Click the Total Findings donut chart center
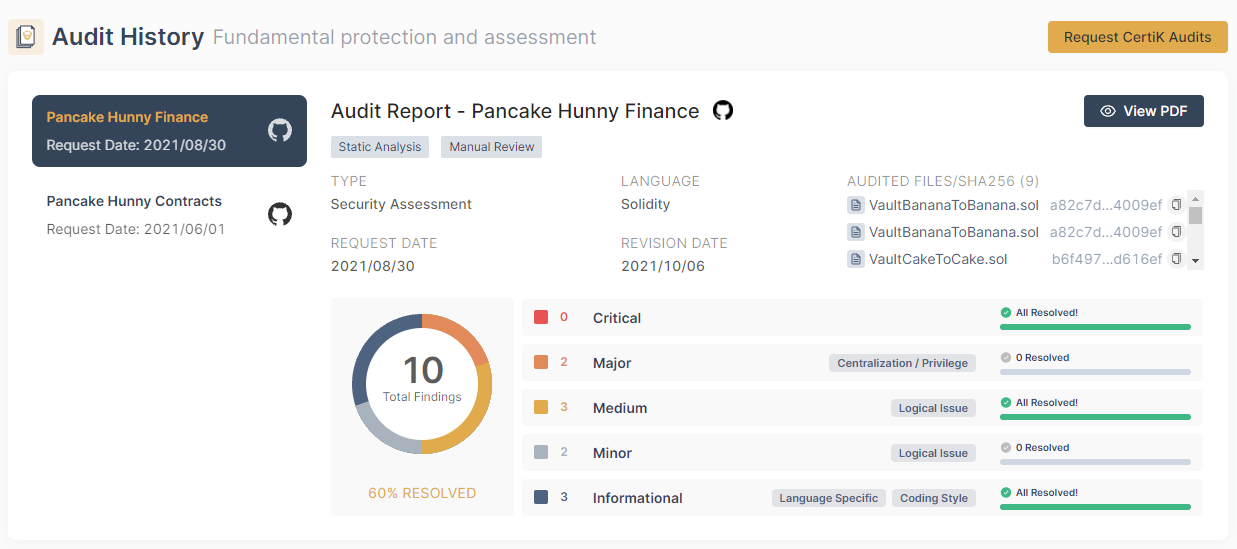 click(x=422, y=380)
